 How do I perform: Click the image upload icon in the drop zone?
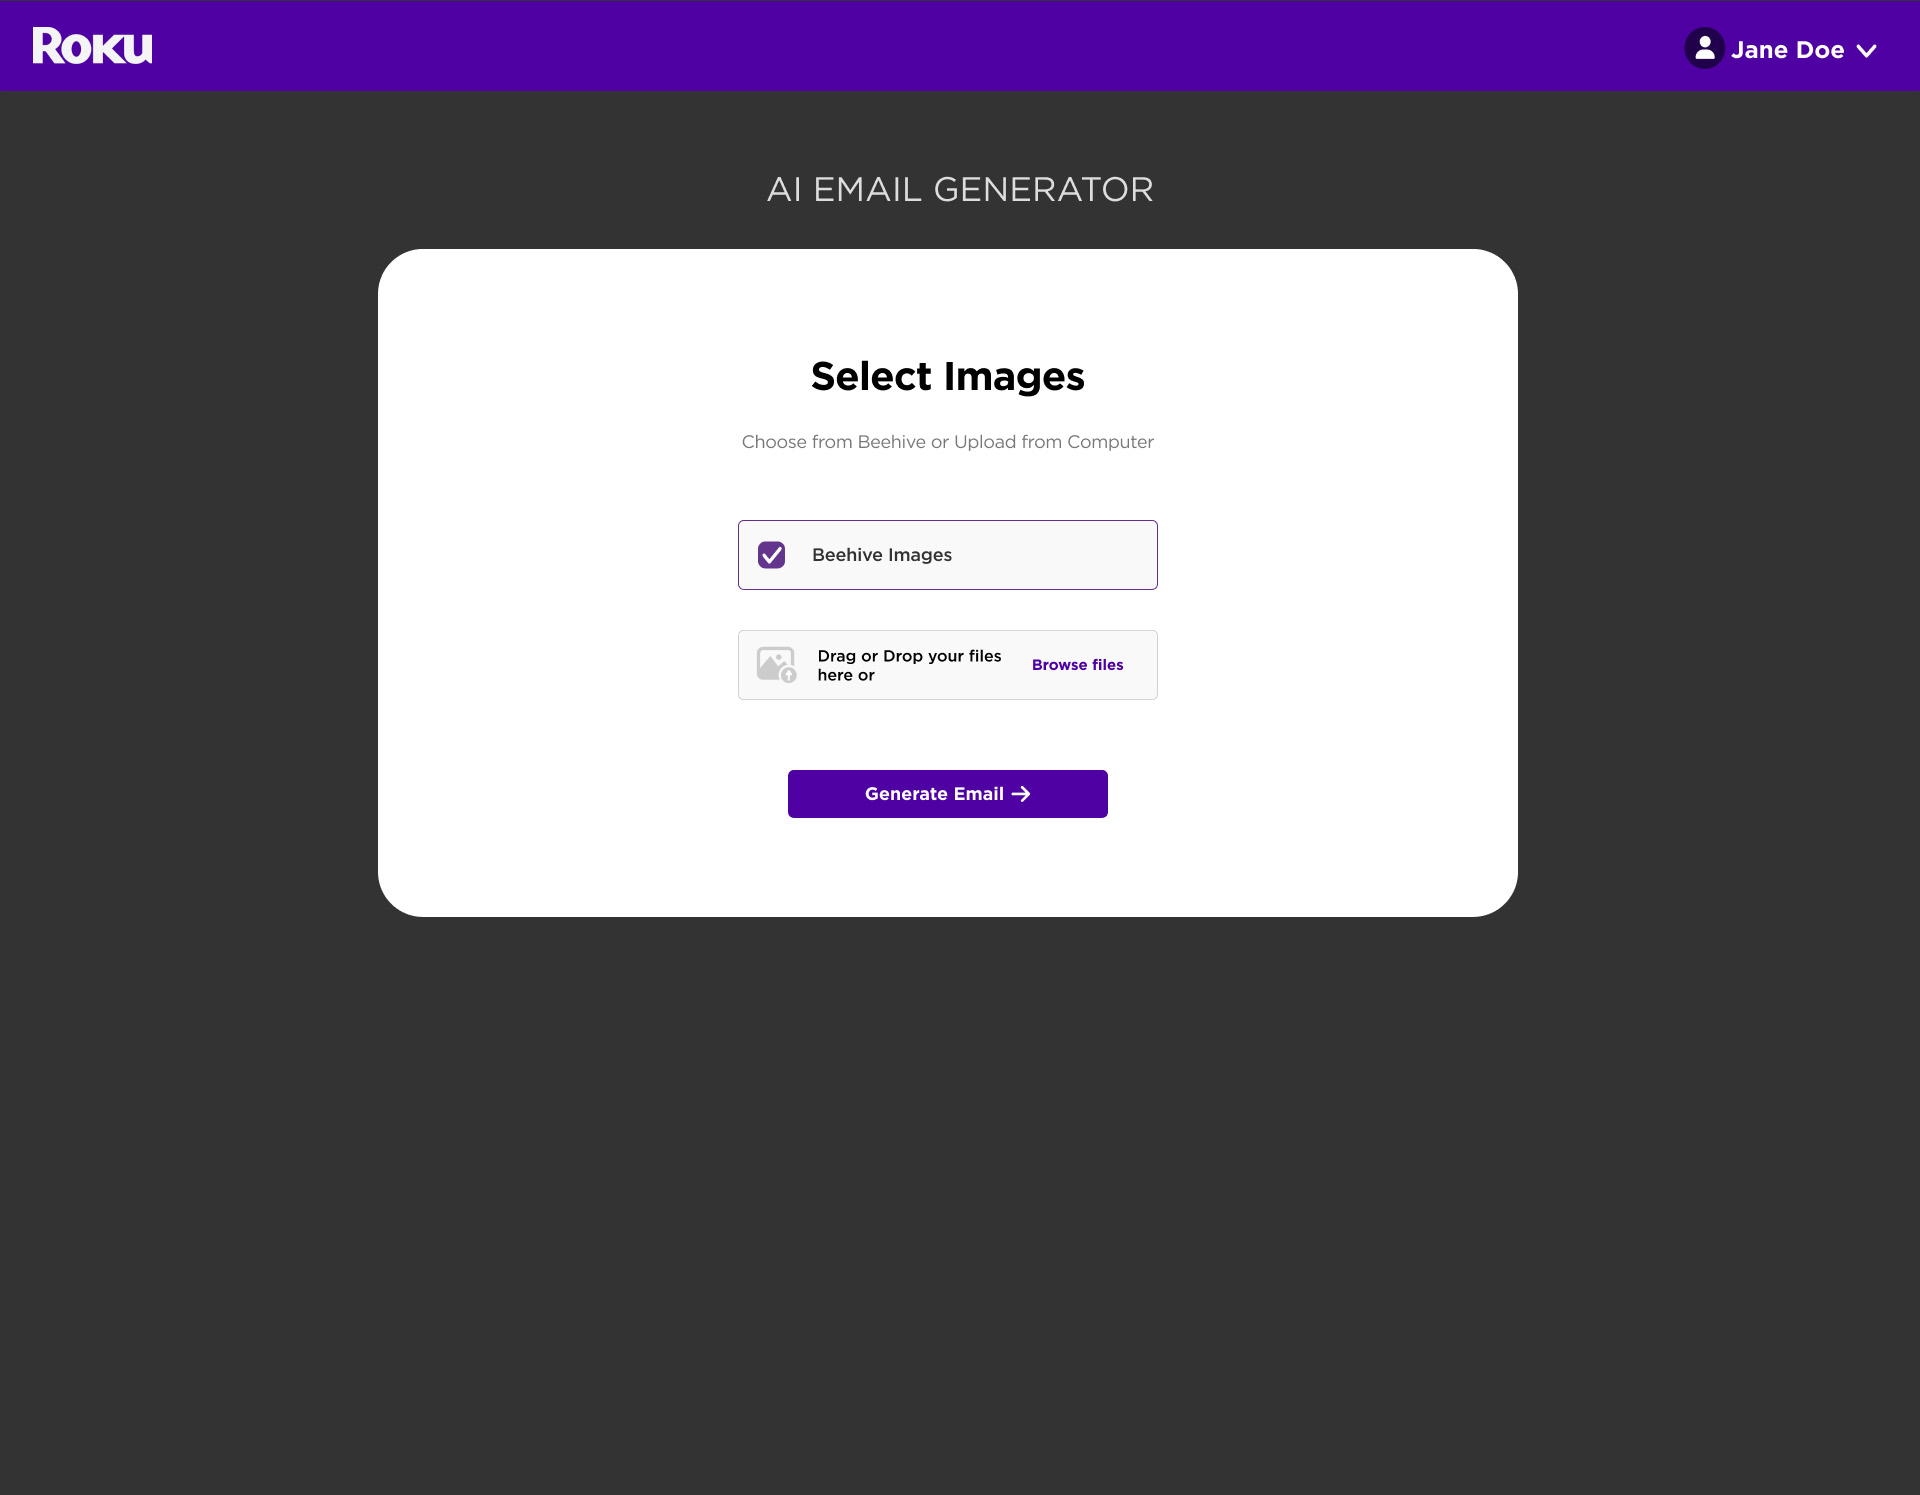(x=776, y=665)
